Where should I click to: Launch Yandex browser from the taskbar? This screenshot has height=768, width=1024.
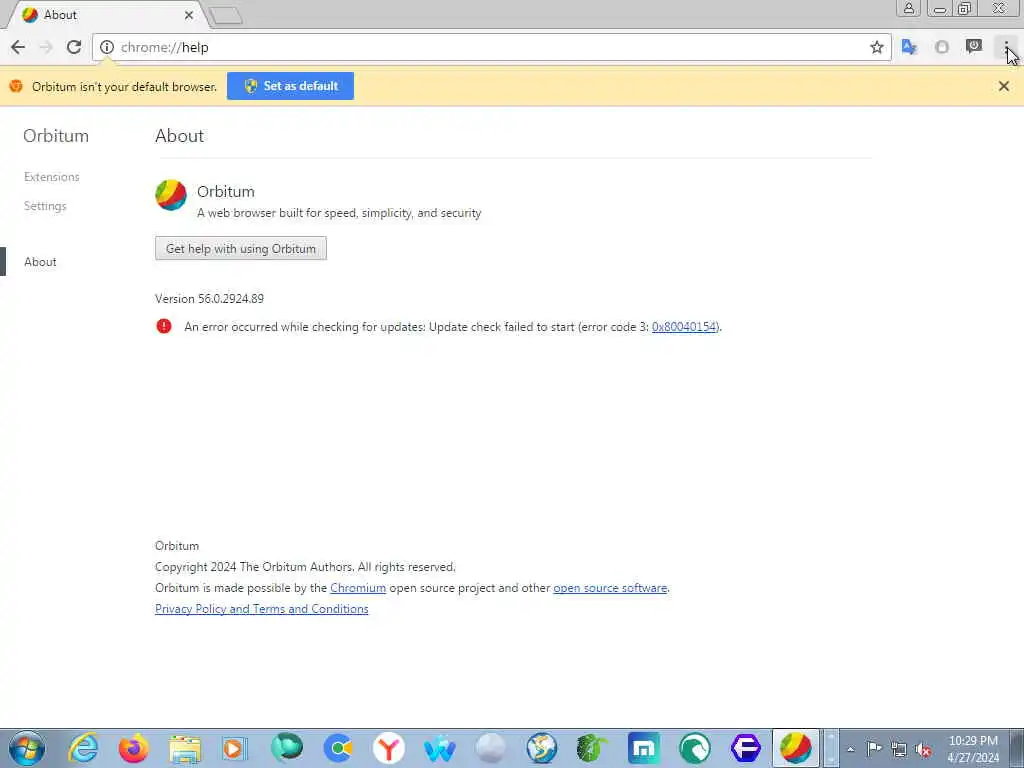click(x=389, y=748)
